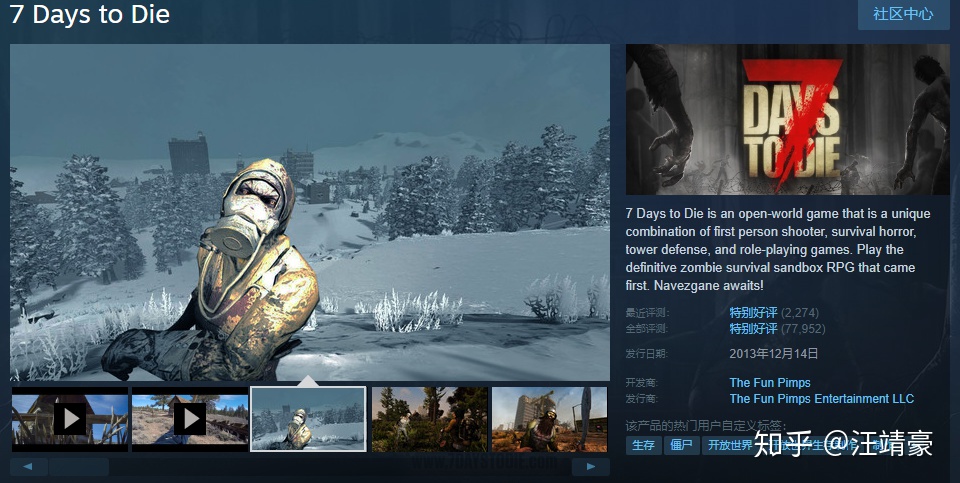Open developer The Fun Pimps link
This screenshot has height=483, width=960.
(770, 383)
